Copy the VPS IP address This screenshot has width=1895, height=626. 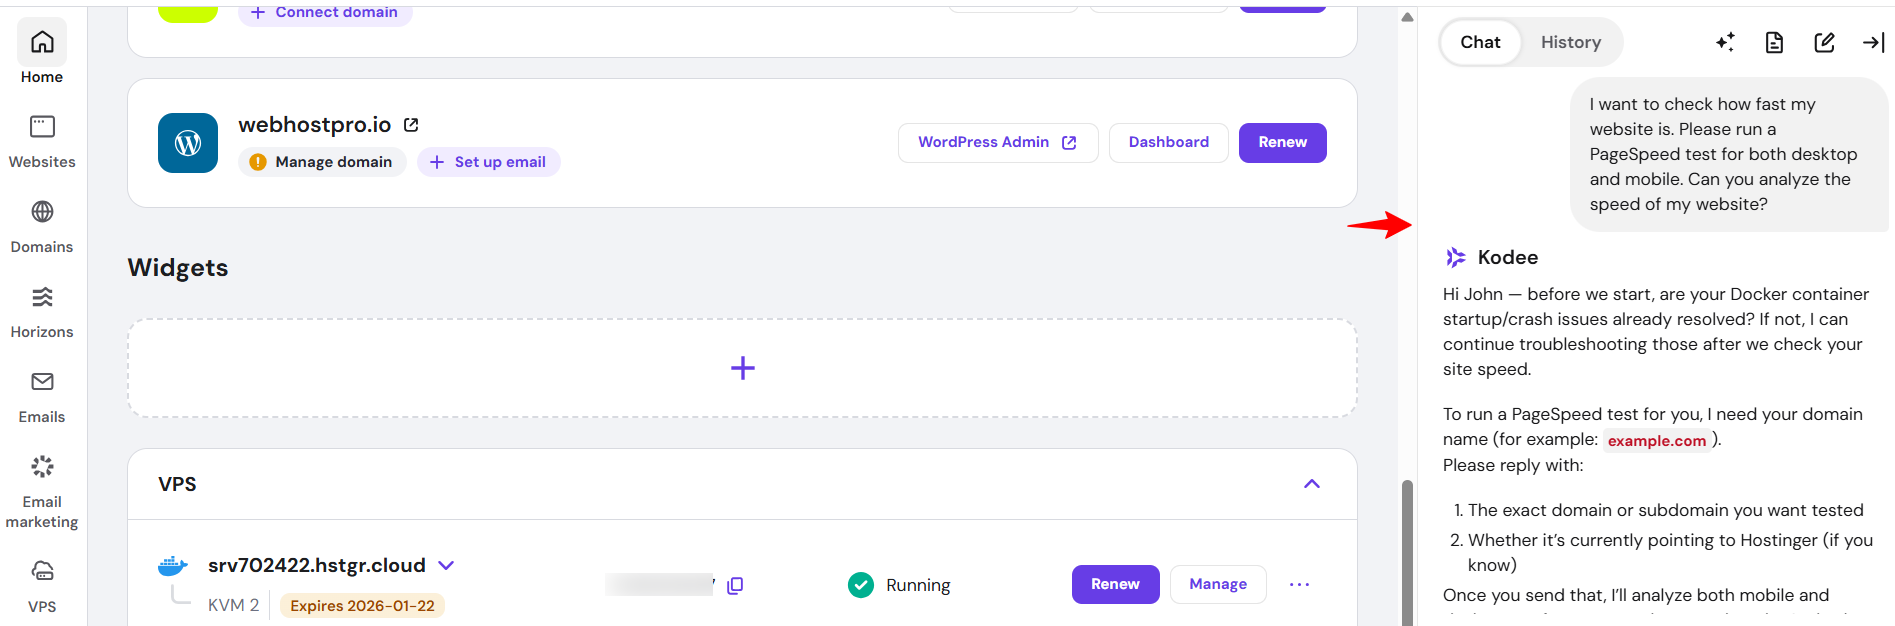click(x=735, y=585)
